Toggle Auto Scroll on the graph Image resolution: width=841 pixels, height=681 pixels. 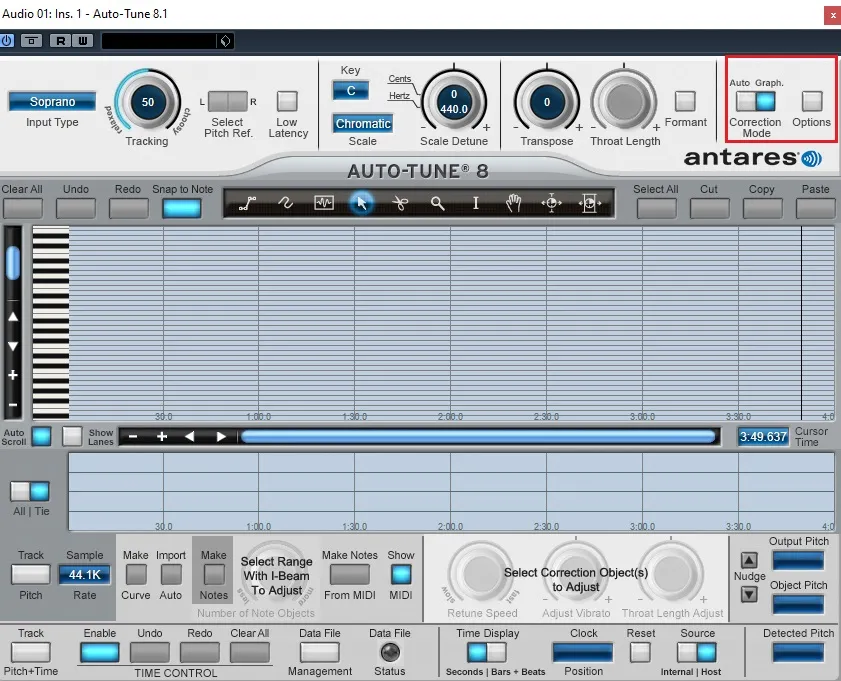pos(41,436)
